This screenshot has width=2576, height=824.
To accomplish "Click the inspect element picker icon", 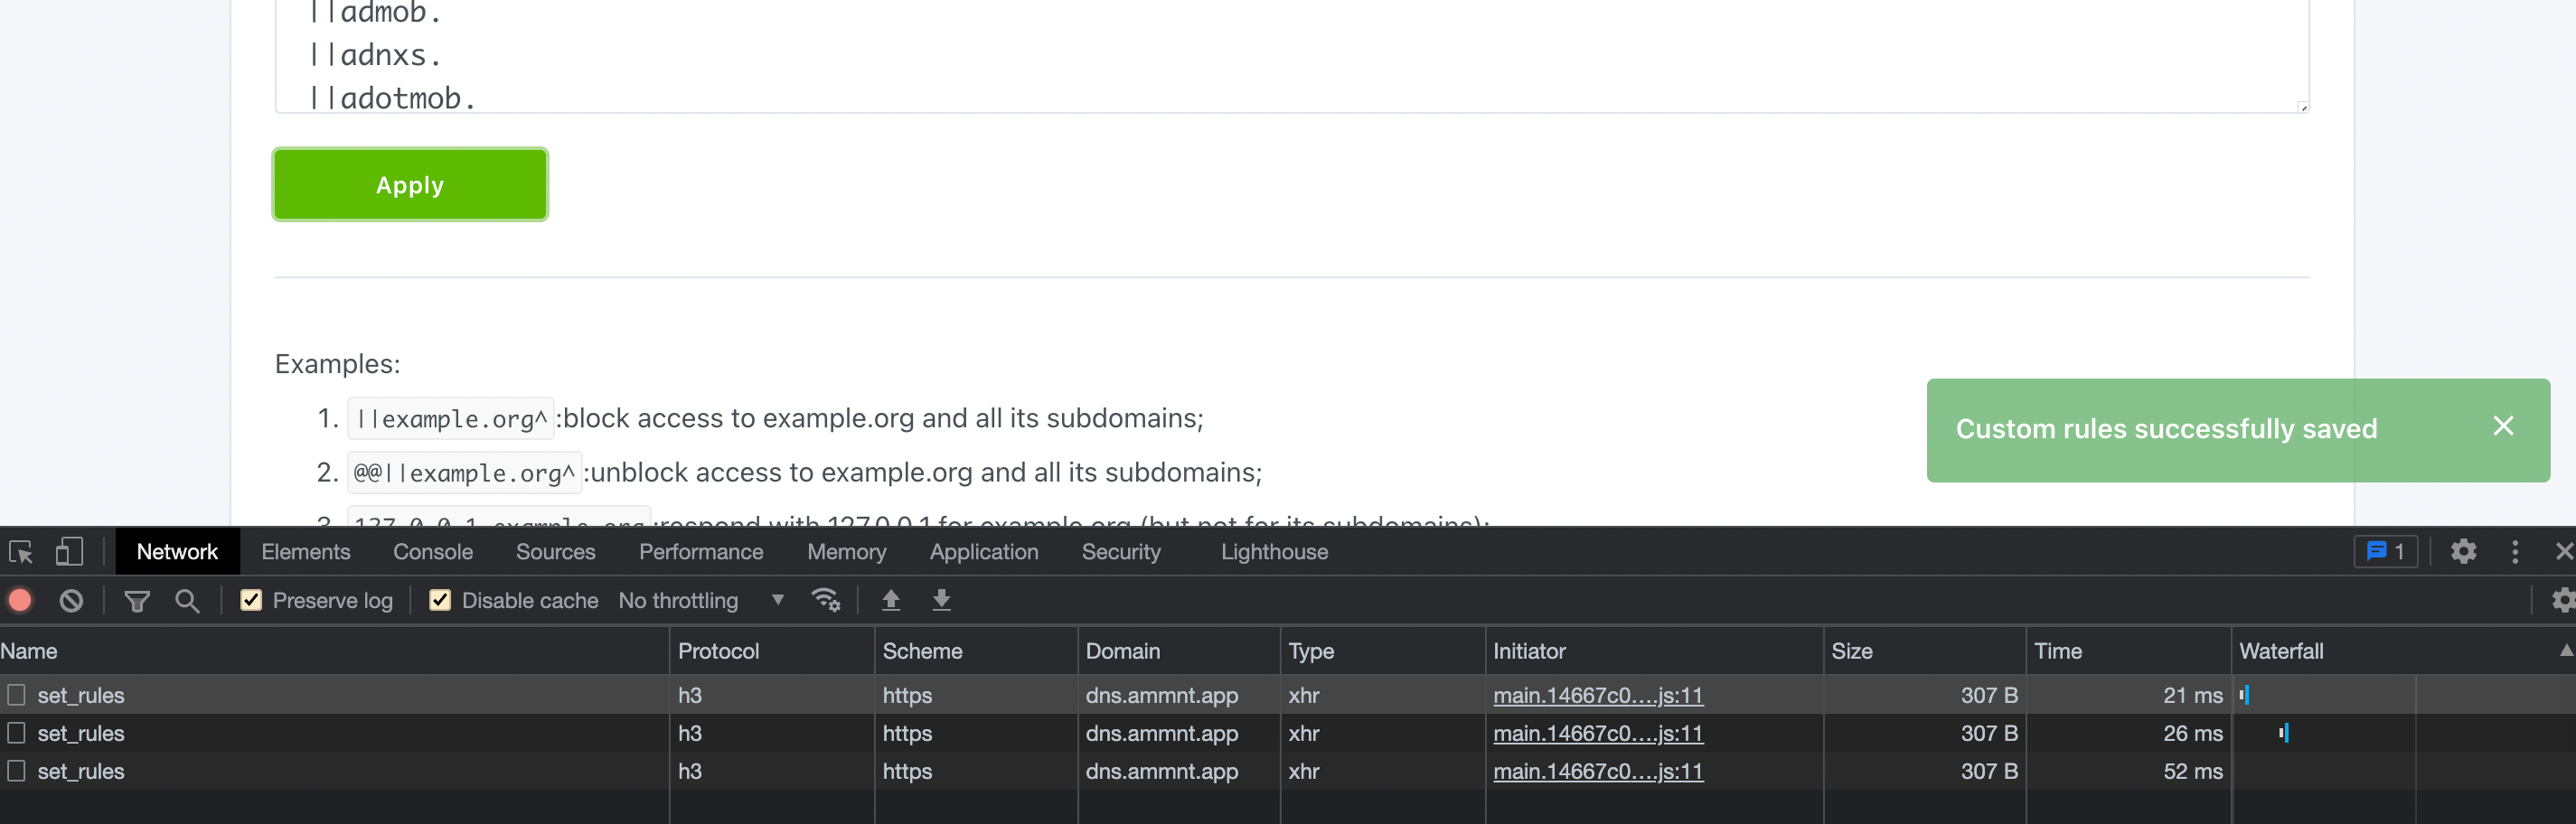I will click(x=21, y=552).
